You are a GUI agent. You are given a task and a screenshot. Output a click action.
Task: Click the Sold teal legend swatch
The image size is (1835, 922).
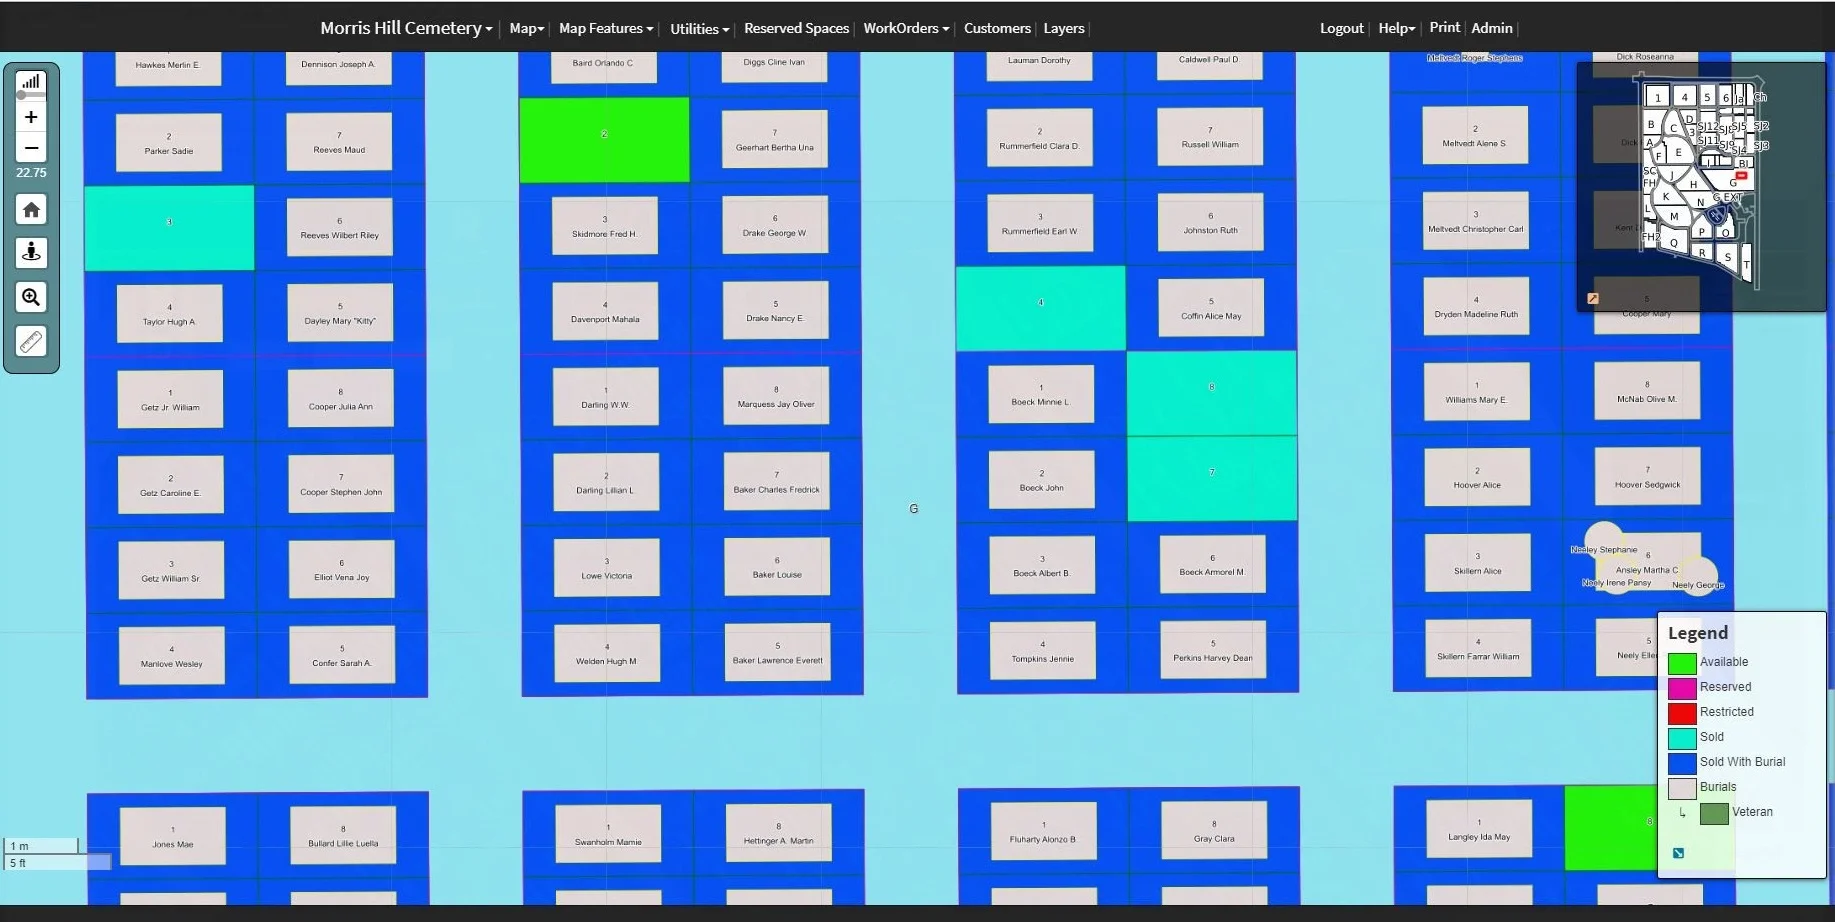click(x=1682, y=737)
